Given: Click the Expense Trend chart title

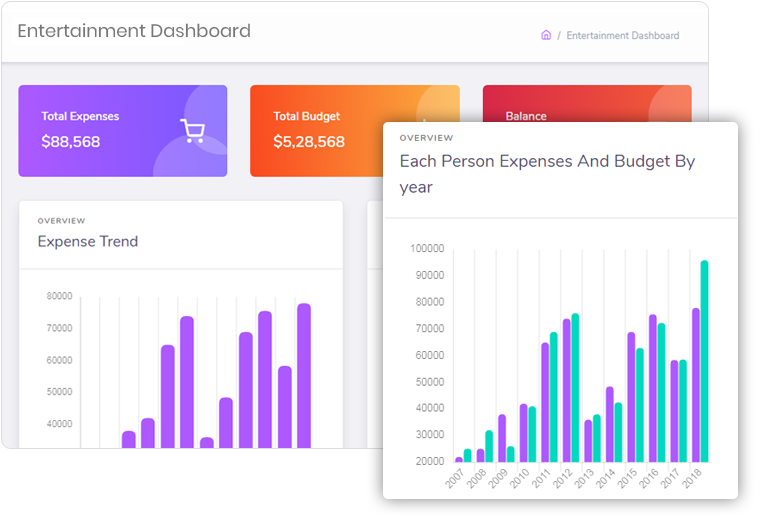Looking at the screenshot, I should [88, 241].
